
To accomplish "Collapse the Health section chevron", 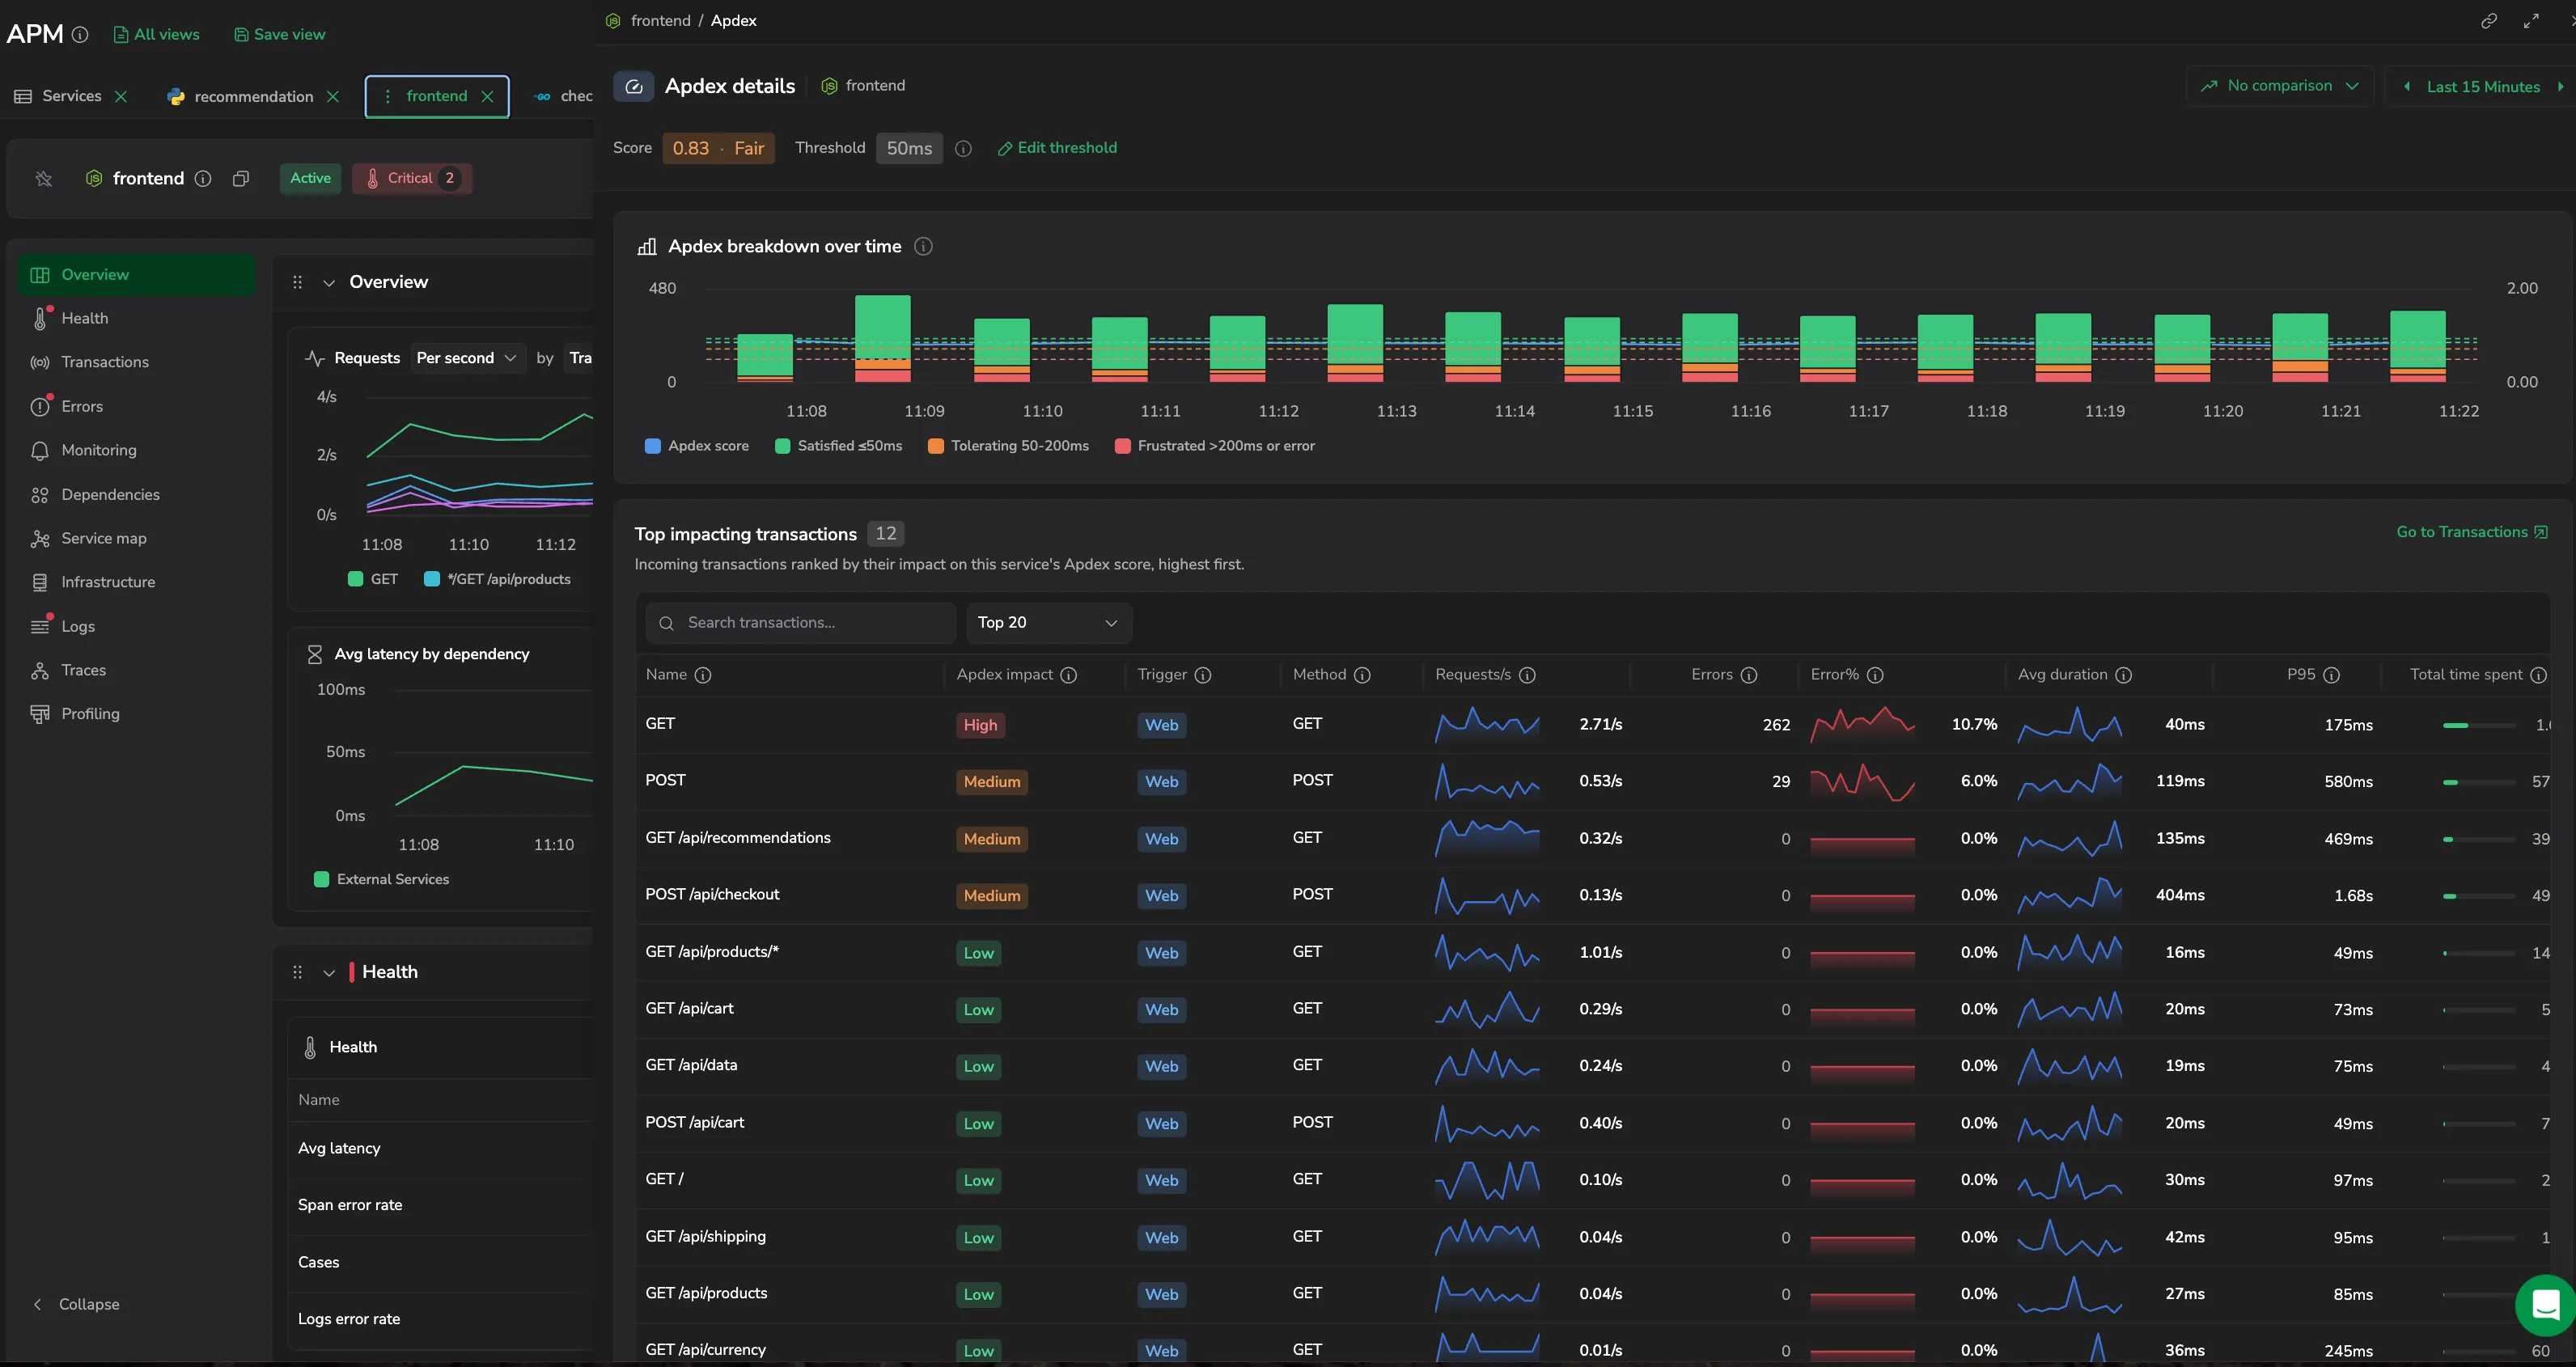I will (328, 972).
